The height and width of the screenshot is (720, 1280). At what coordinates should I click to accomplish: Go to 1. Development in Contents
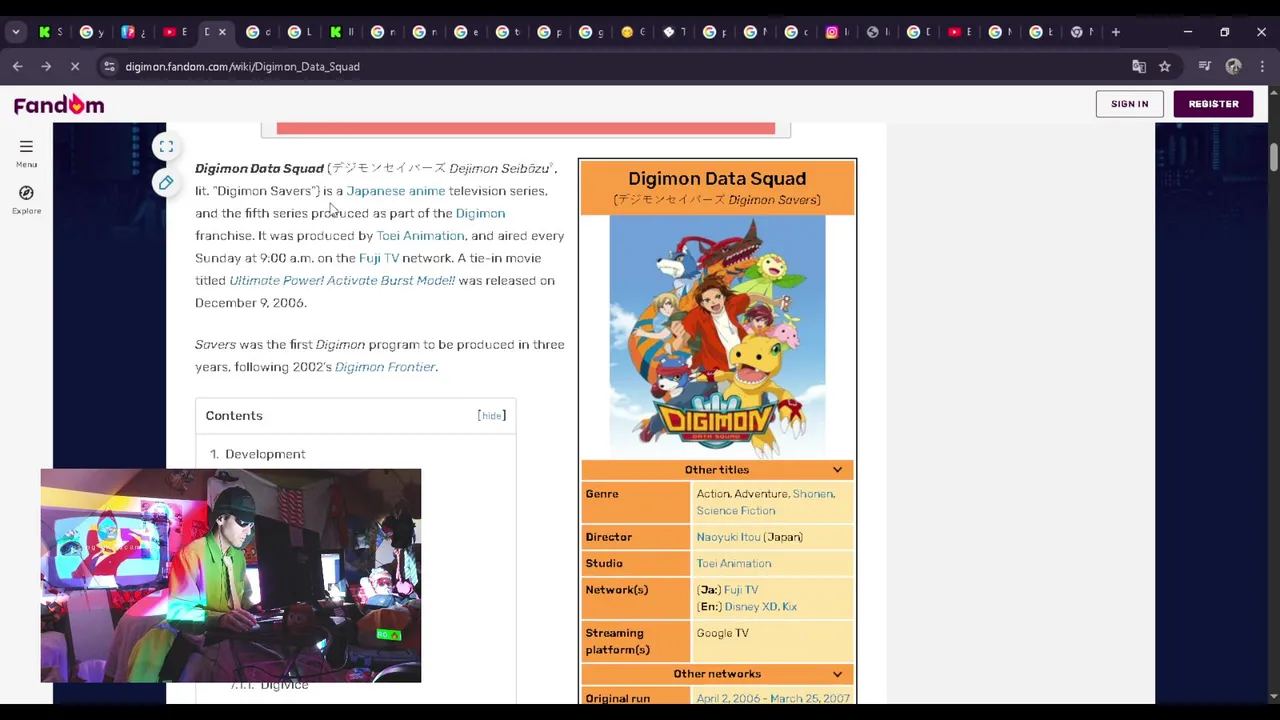[258, 454]
